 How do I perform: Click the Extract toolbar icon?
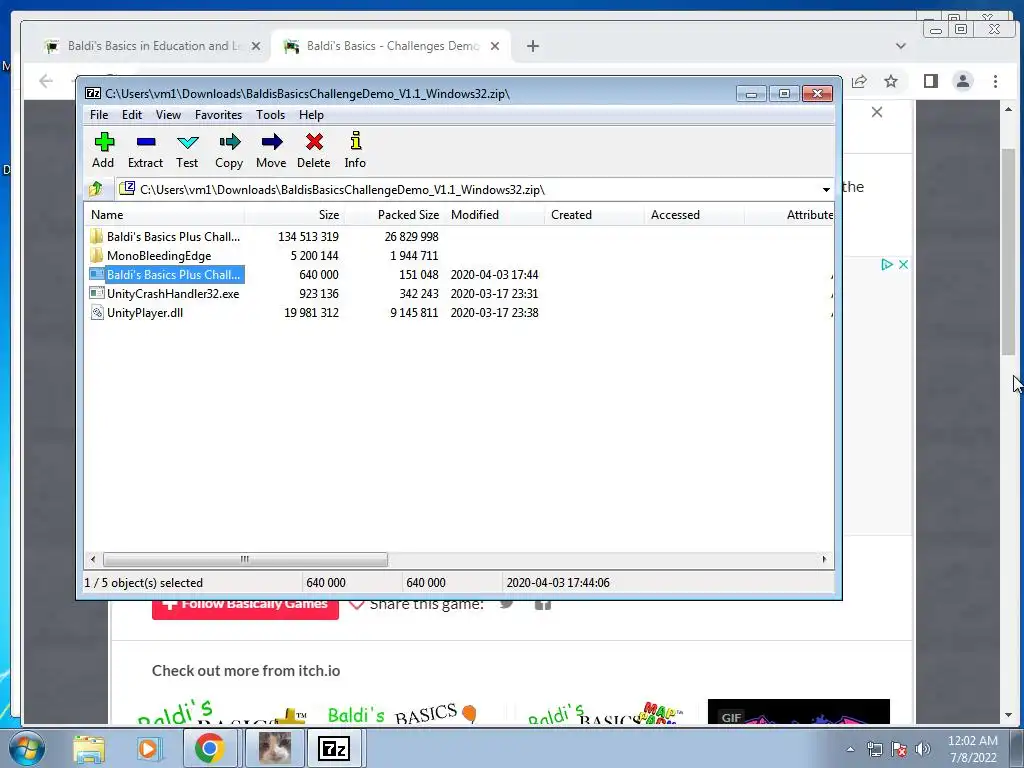(145, 150)
